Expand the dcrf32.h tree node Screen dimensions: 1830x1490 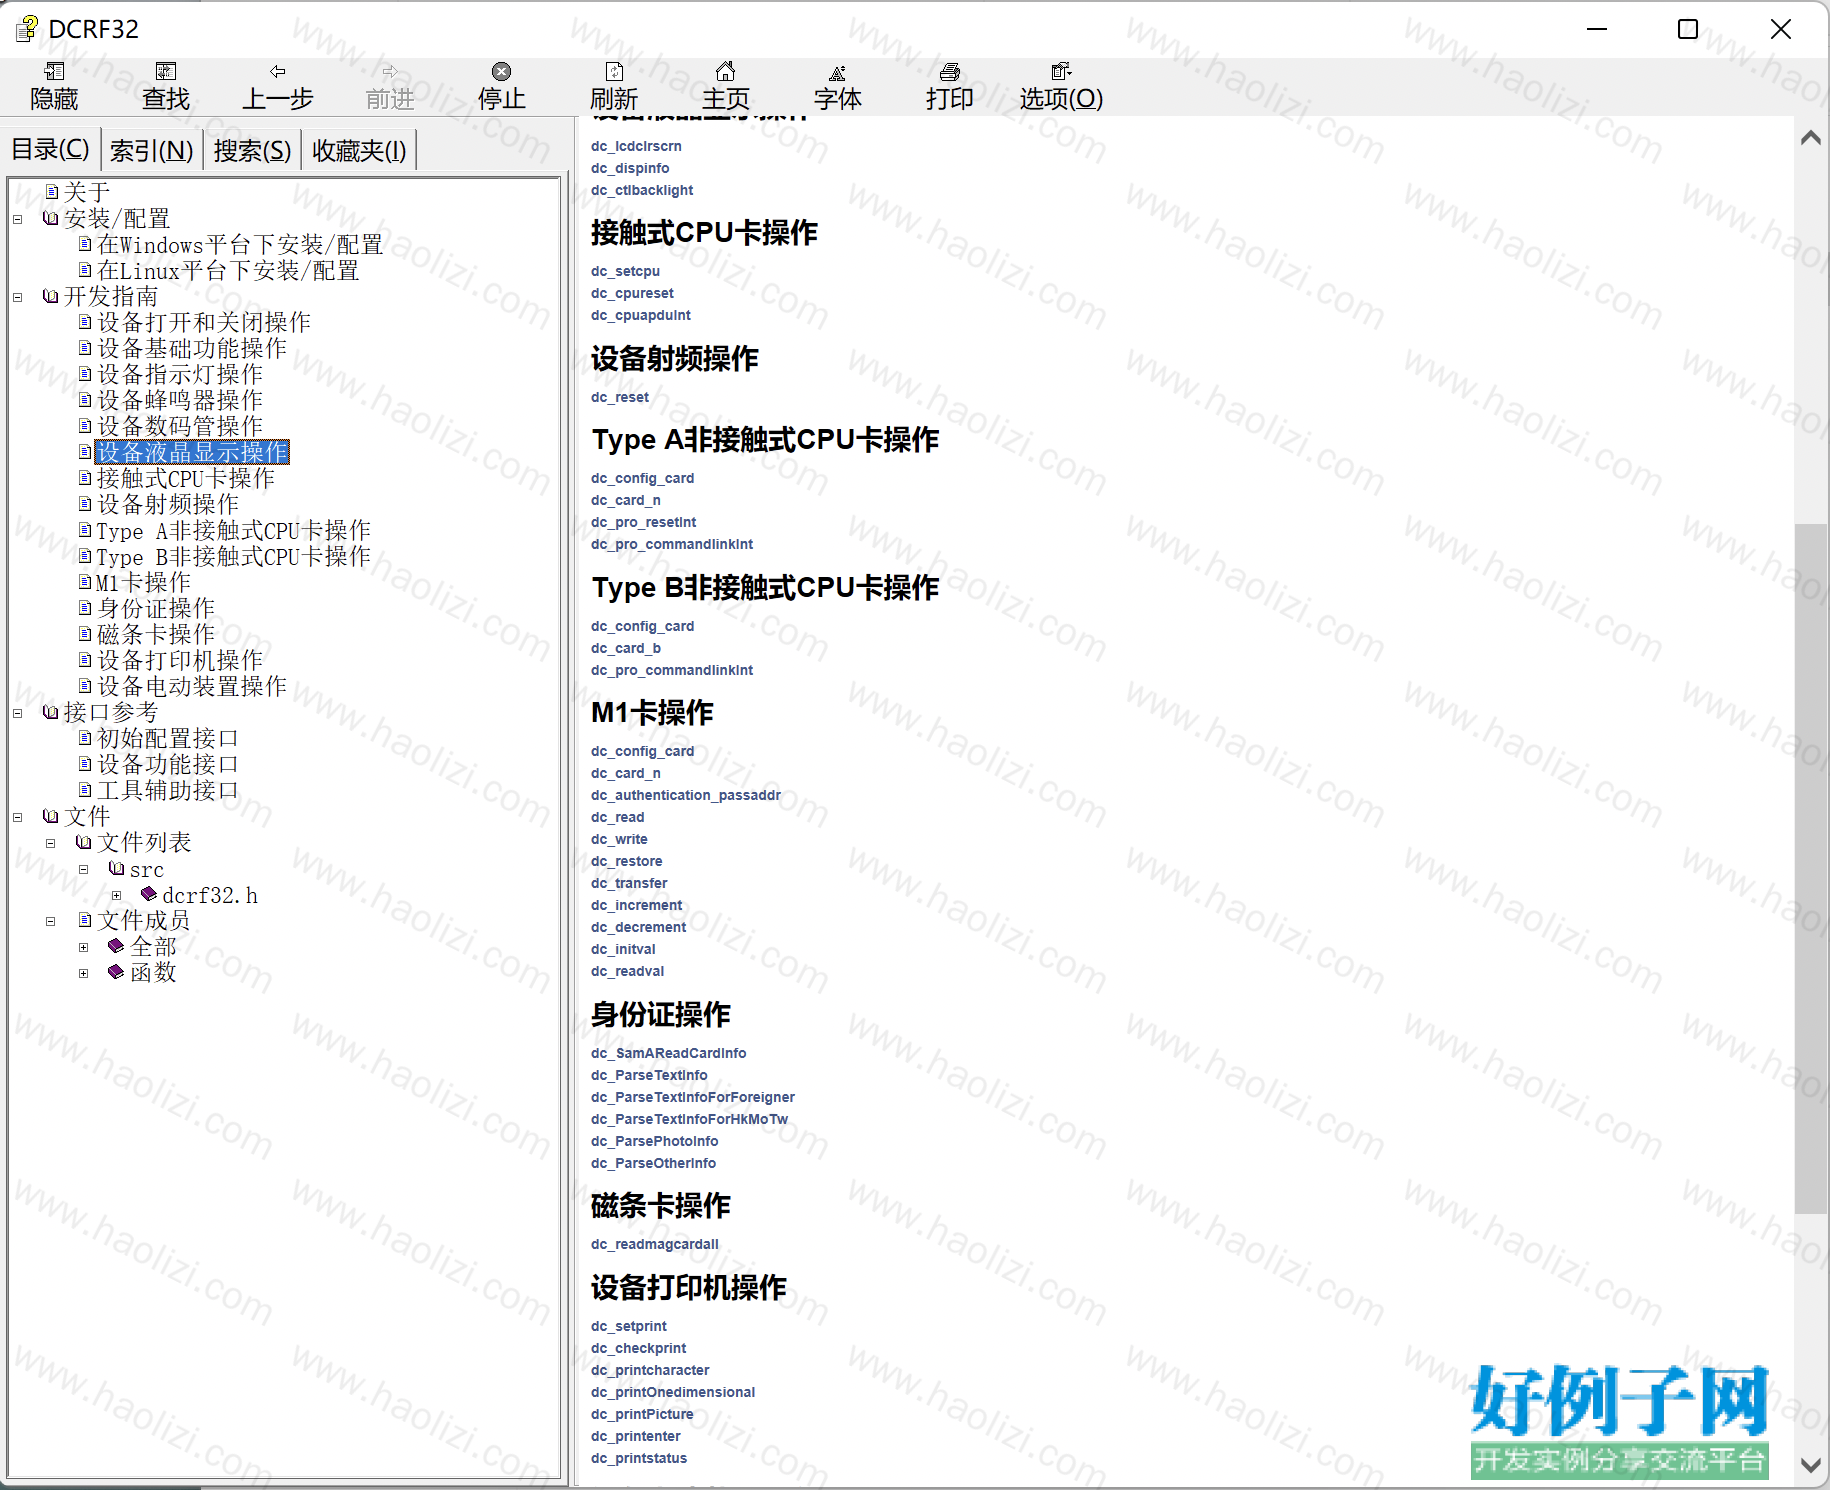click(x=116, y=895)
